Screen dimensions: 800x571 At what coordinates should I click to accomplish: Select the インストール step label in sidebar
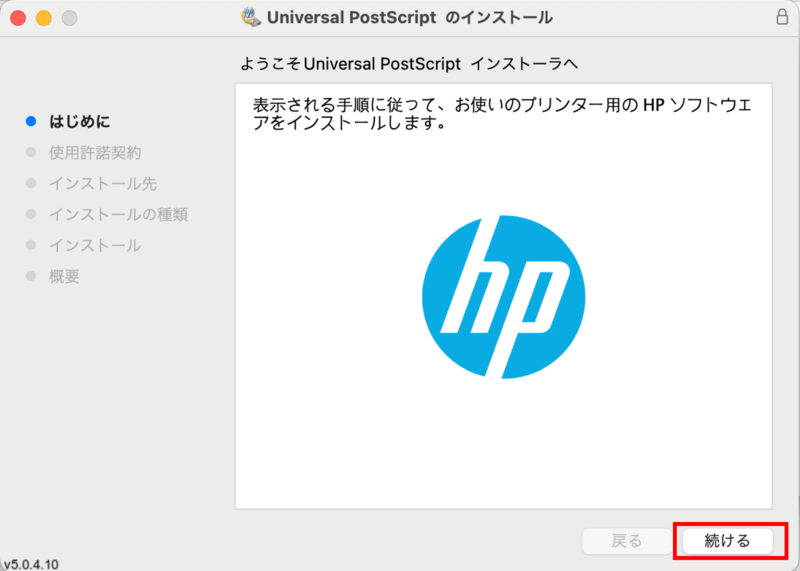(x=95, y=246)
